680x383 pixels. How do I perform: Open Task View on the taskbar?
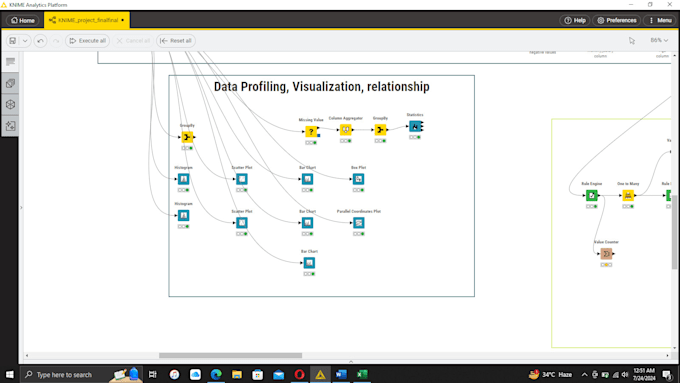pos(153,374)
